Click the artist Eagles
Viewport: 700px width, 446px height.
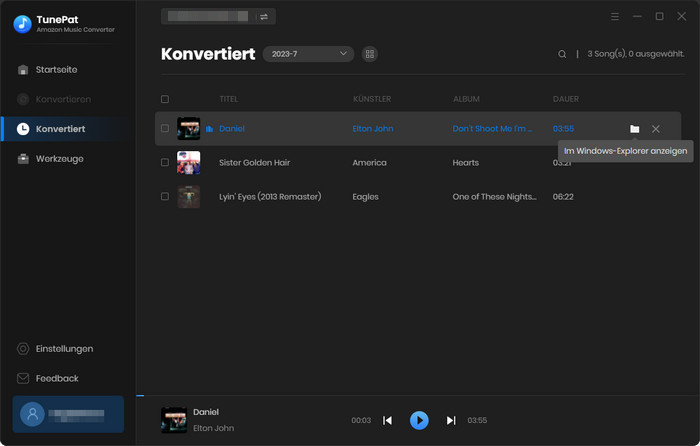pos(365,197)
